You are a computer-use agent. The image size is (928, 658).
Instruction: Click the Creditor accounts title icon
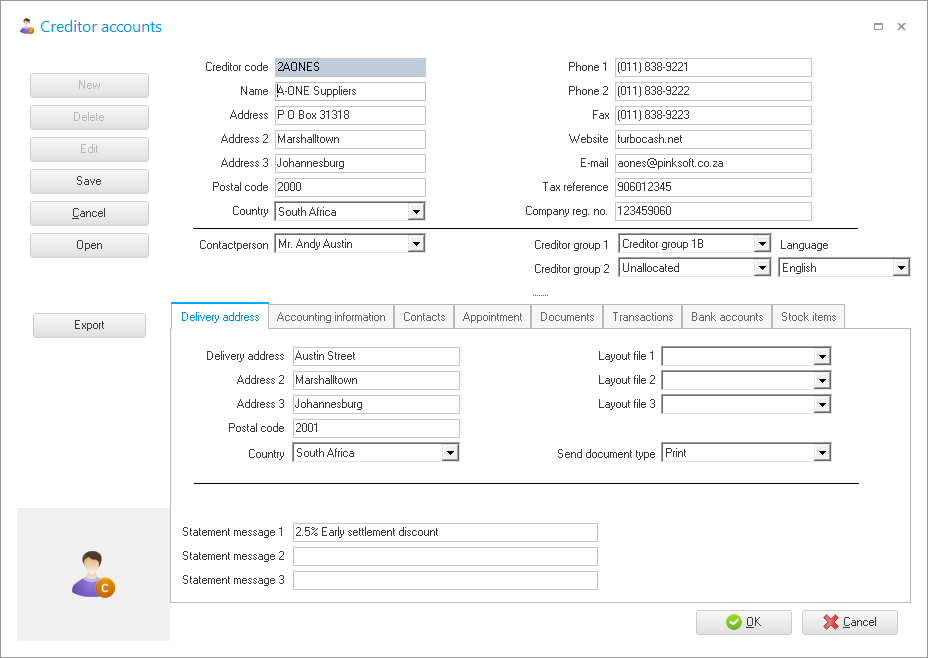[27, 27]
